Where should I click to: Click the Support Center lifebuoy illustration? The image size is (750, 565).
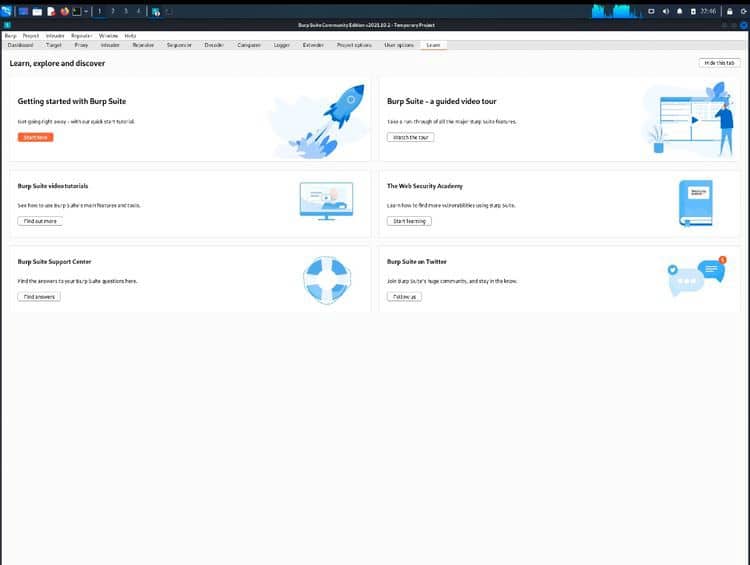pos(327,280)
